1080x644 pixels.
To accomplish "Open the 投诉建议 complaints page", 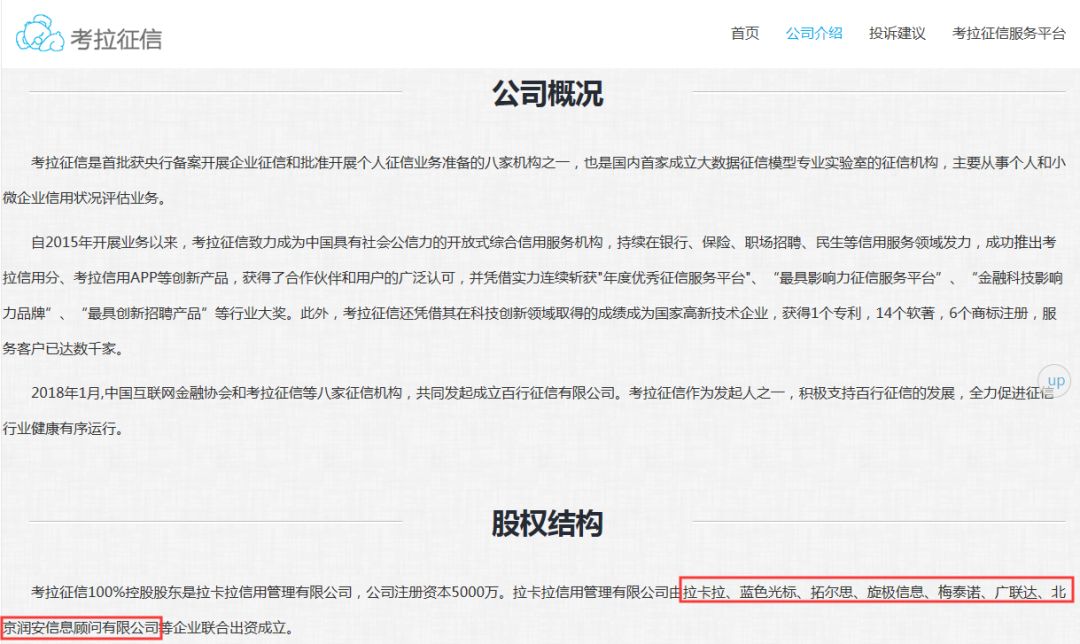I will (x=897, y=33).
